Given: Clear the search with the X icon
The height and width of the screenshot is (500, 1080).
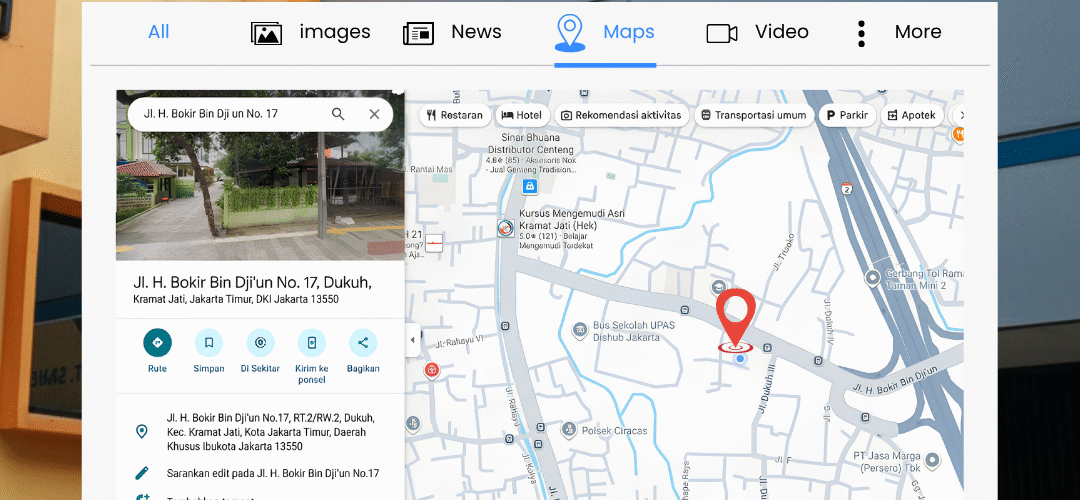Looking at the screenshot, I should (374, 114).
